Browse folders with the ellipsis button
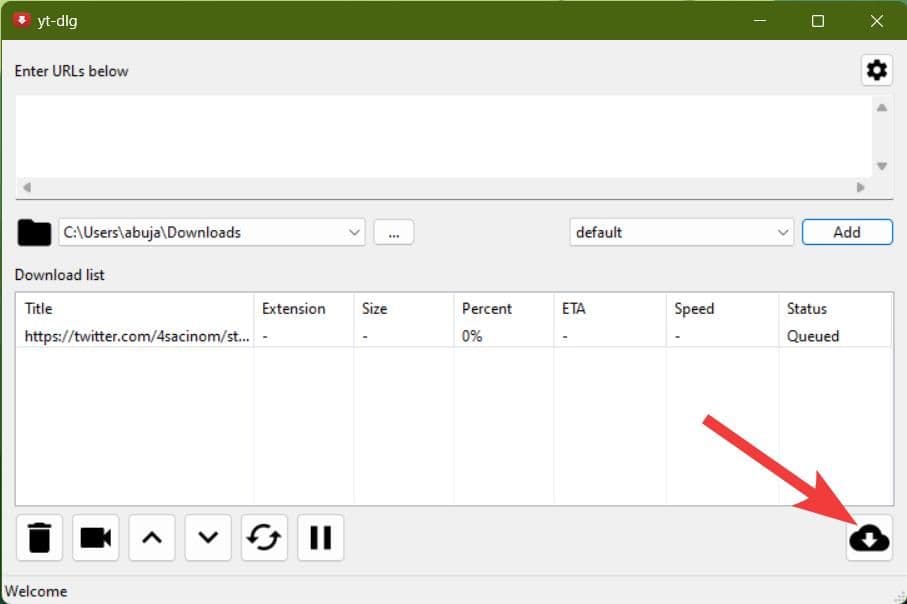 (394, 232)
